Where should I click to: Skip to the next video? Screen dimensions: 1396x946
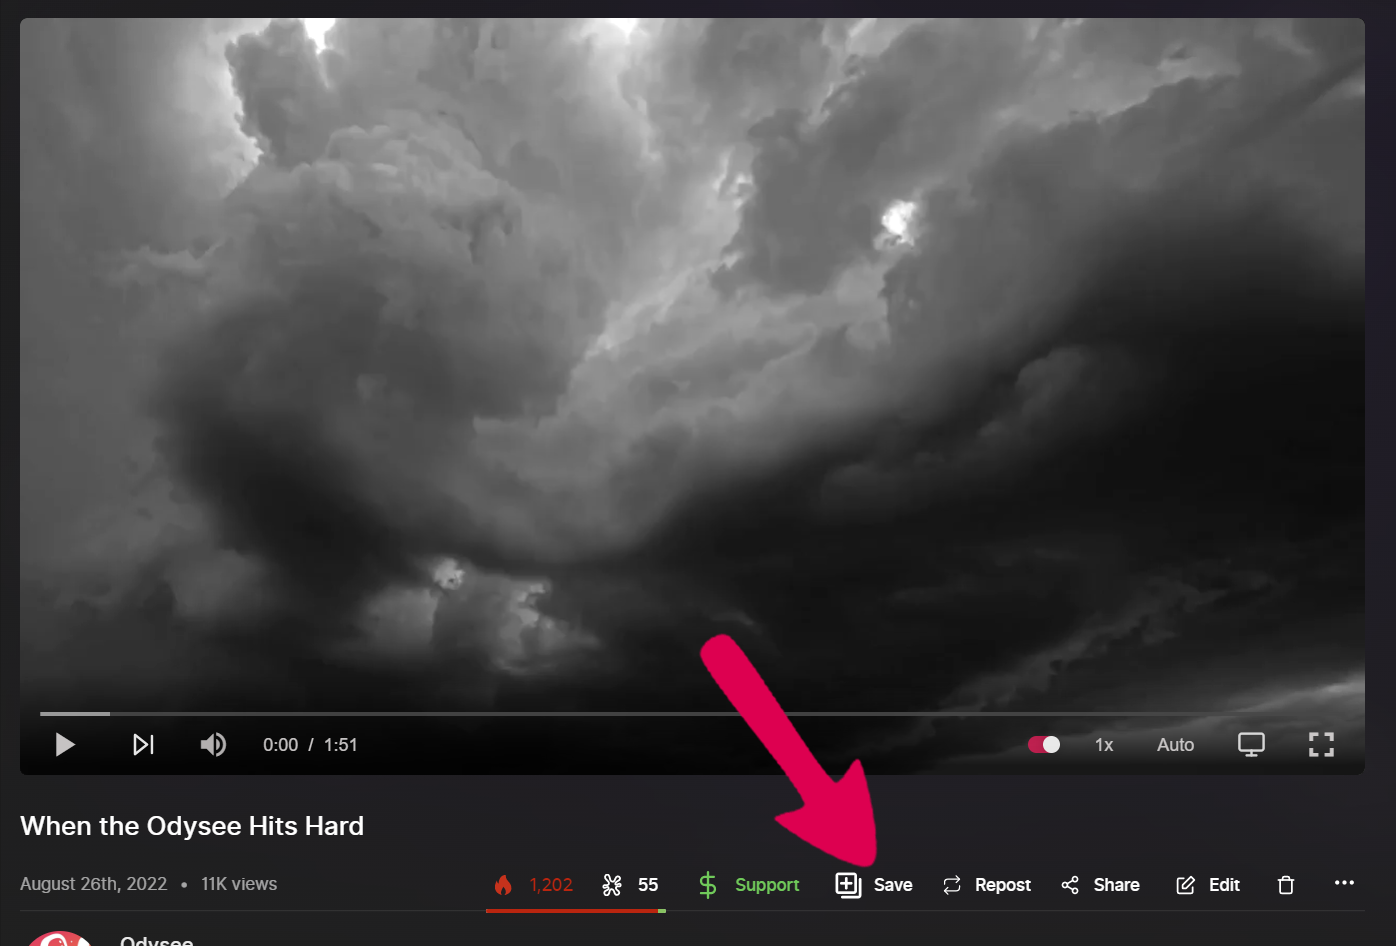coord(144,745)
